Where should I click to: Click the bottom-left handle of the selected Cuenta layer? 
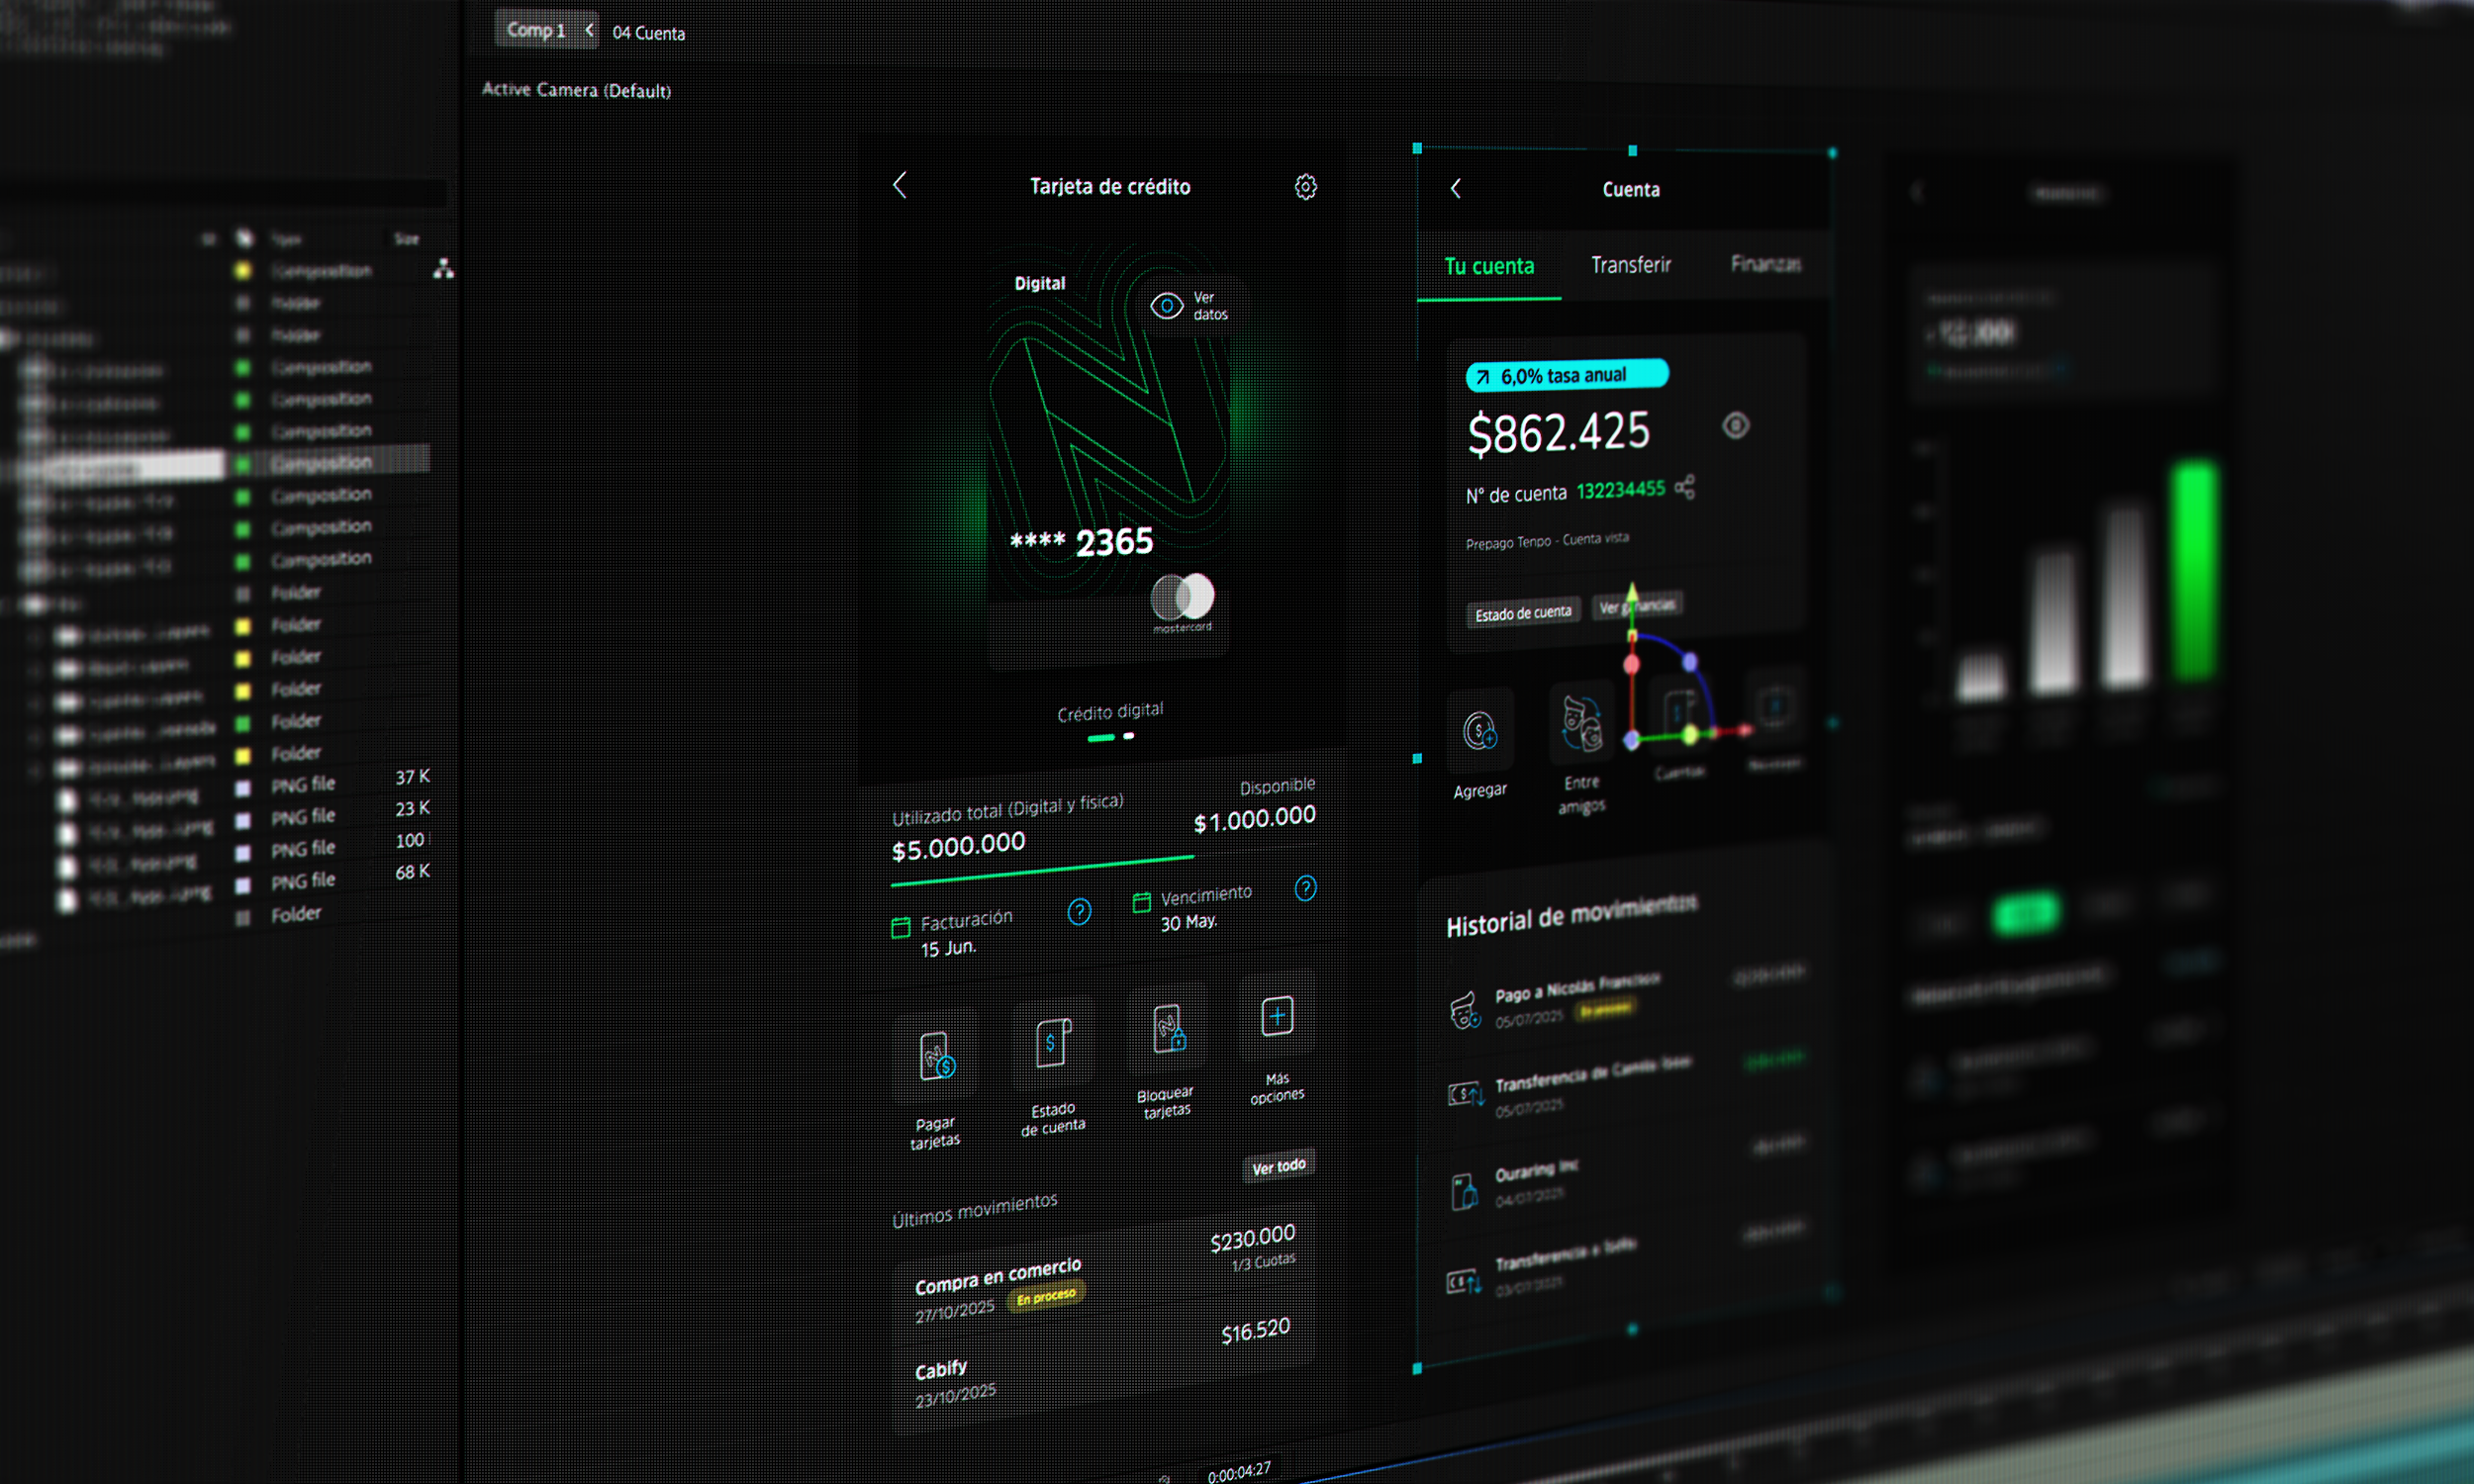pyautogui.click(x=1417, y=1368)
